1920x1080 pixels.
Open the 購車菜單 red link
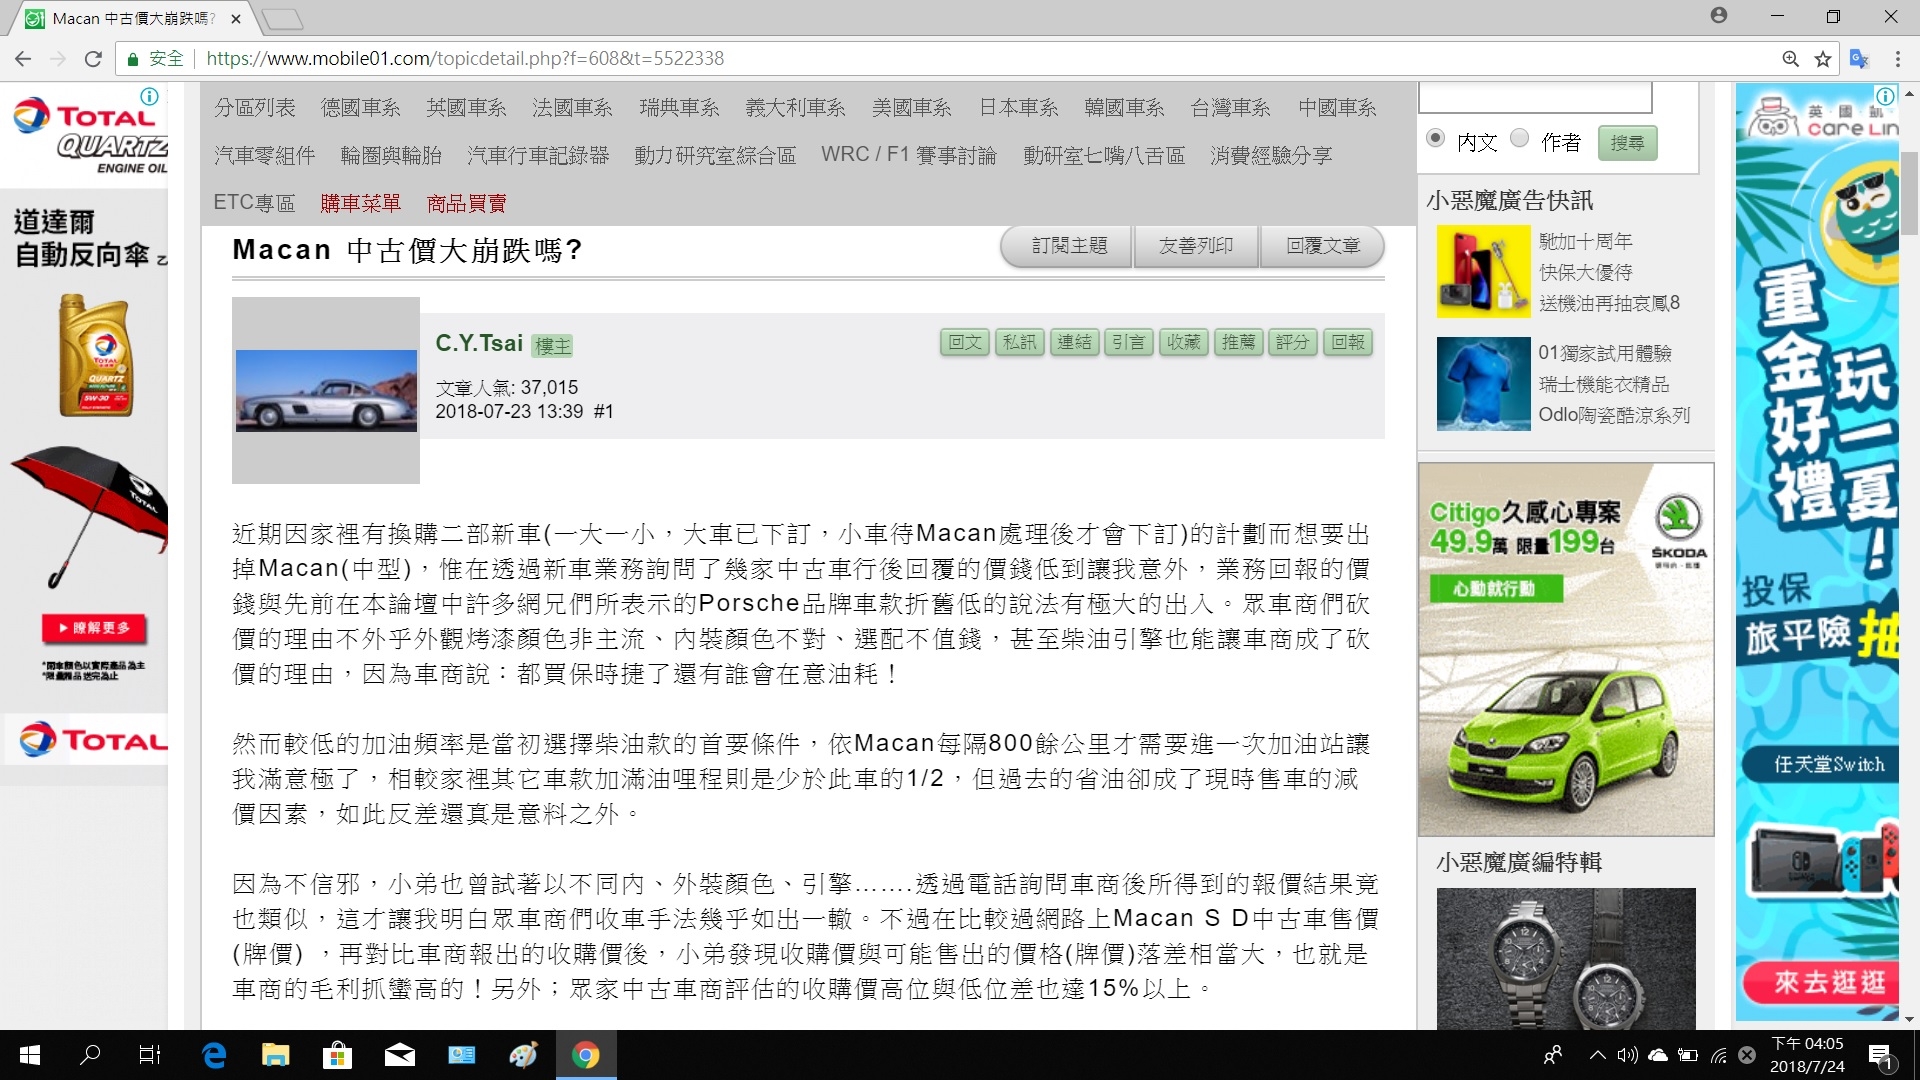(360, 204)
